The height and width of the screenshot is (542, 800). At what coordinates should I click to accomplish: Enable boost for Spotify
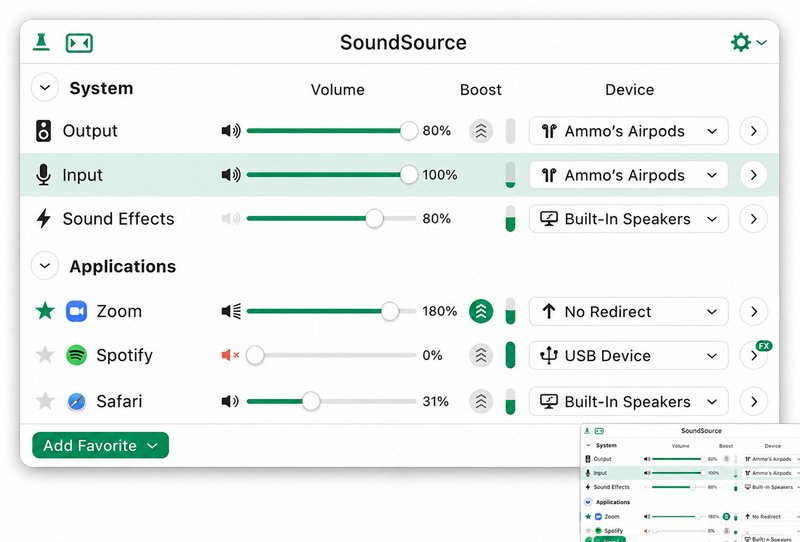tap(481, 355)
